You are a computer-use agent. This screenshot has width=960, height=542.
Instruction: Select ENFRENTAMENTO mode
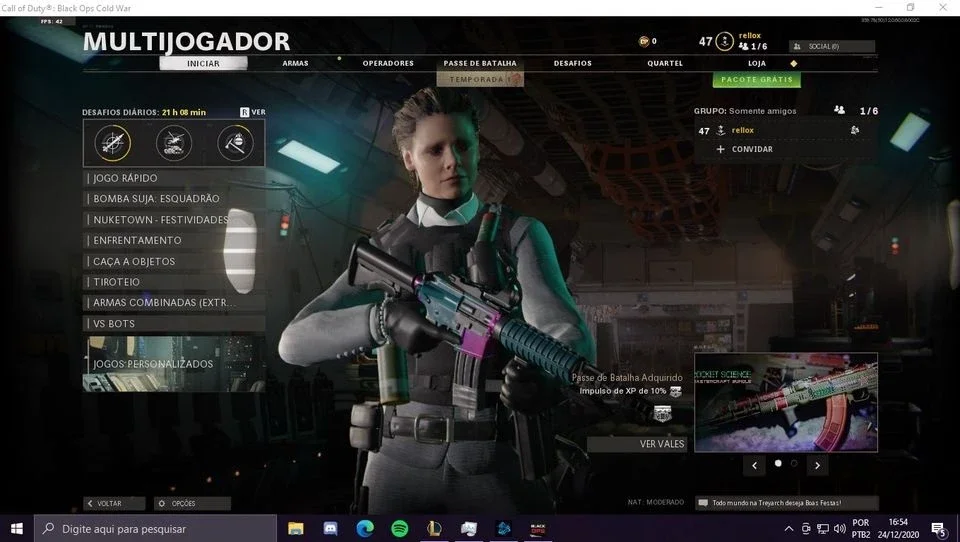[x=174, y=241]
